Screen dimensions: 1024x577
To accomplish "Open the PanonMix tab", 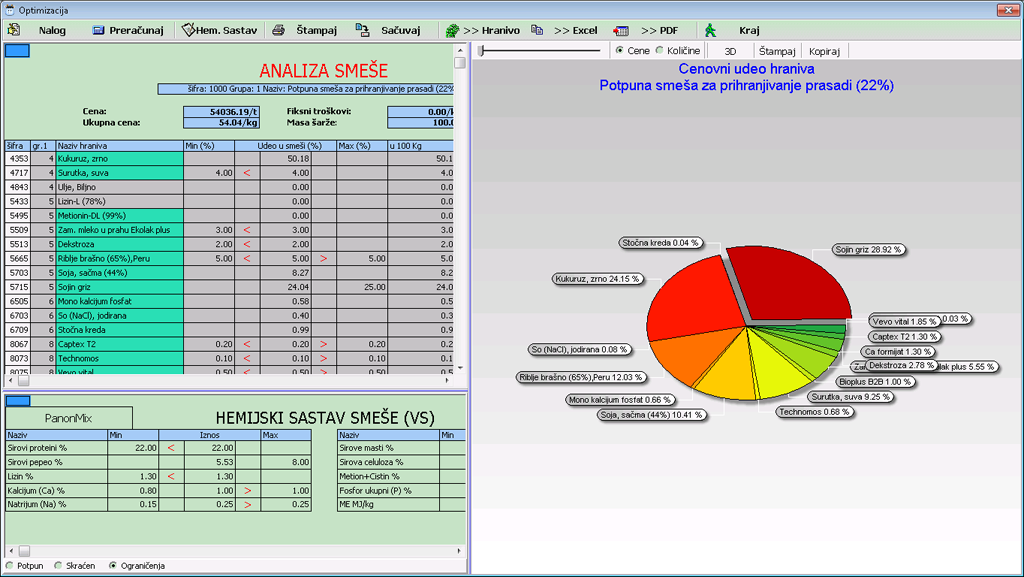I will [x=68, y=417].
